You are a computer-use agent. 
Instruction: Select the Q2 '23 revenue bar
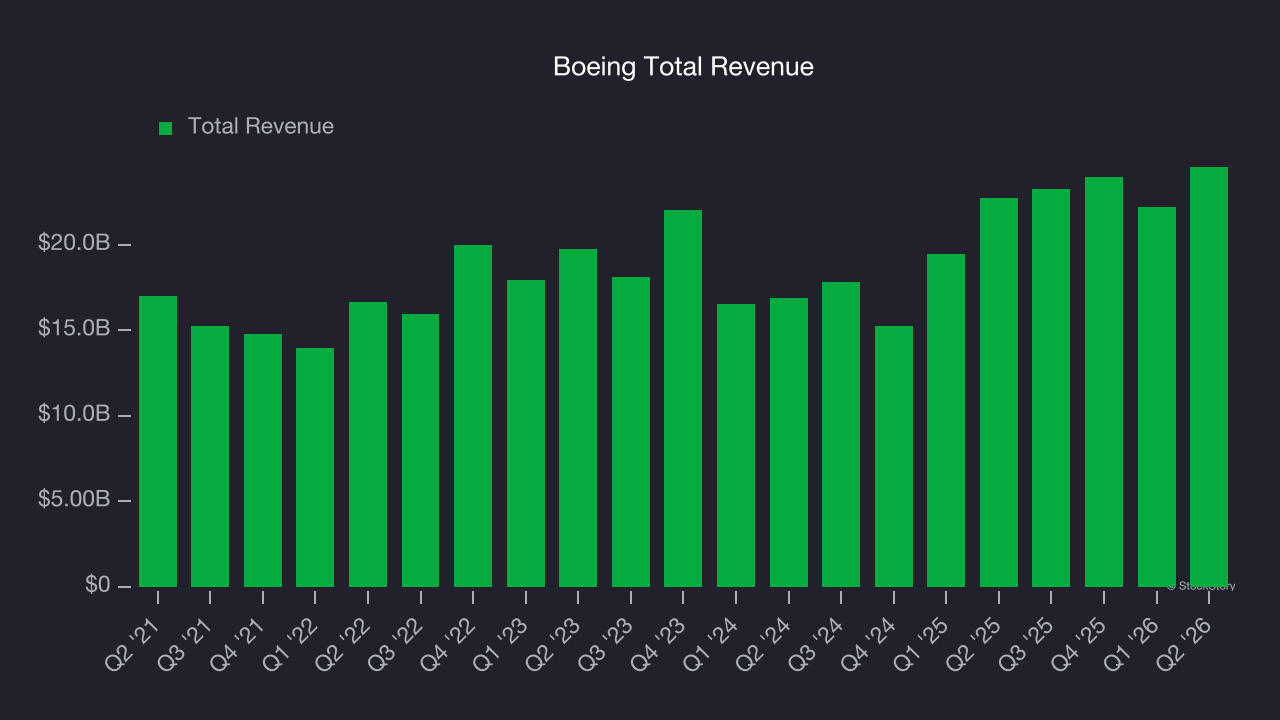point(578,418)
